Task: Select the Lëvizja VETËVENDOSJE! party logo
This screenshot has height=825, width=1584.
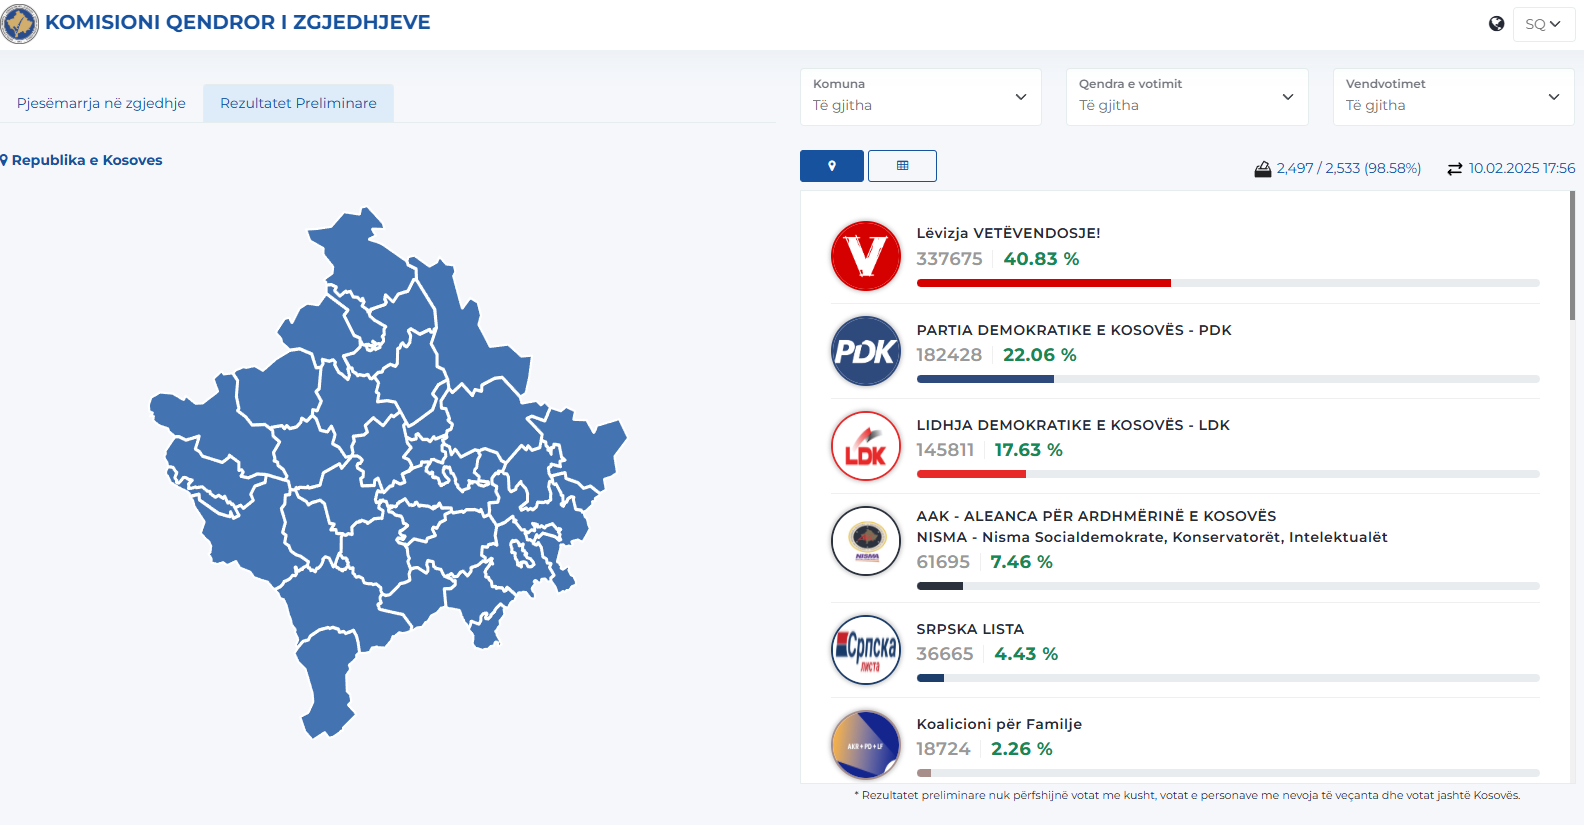Action: click(866, 256)
